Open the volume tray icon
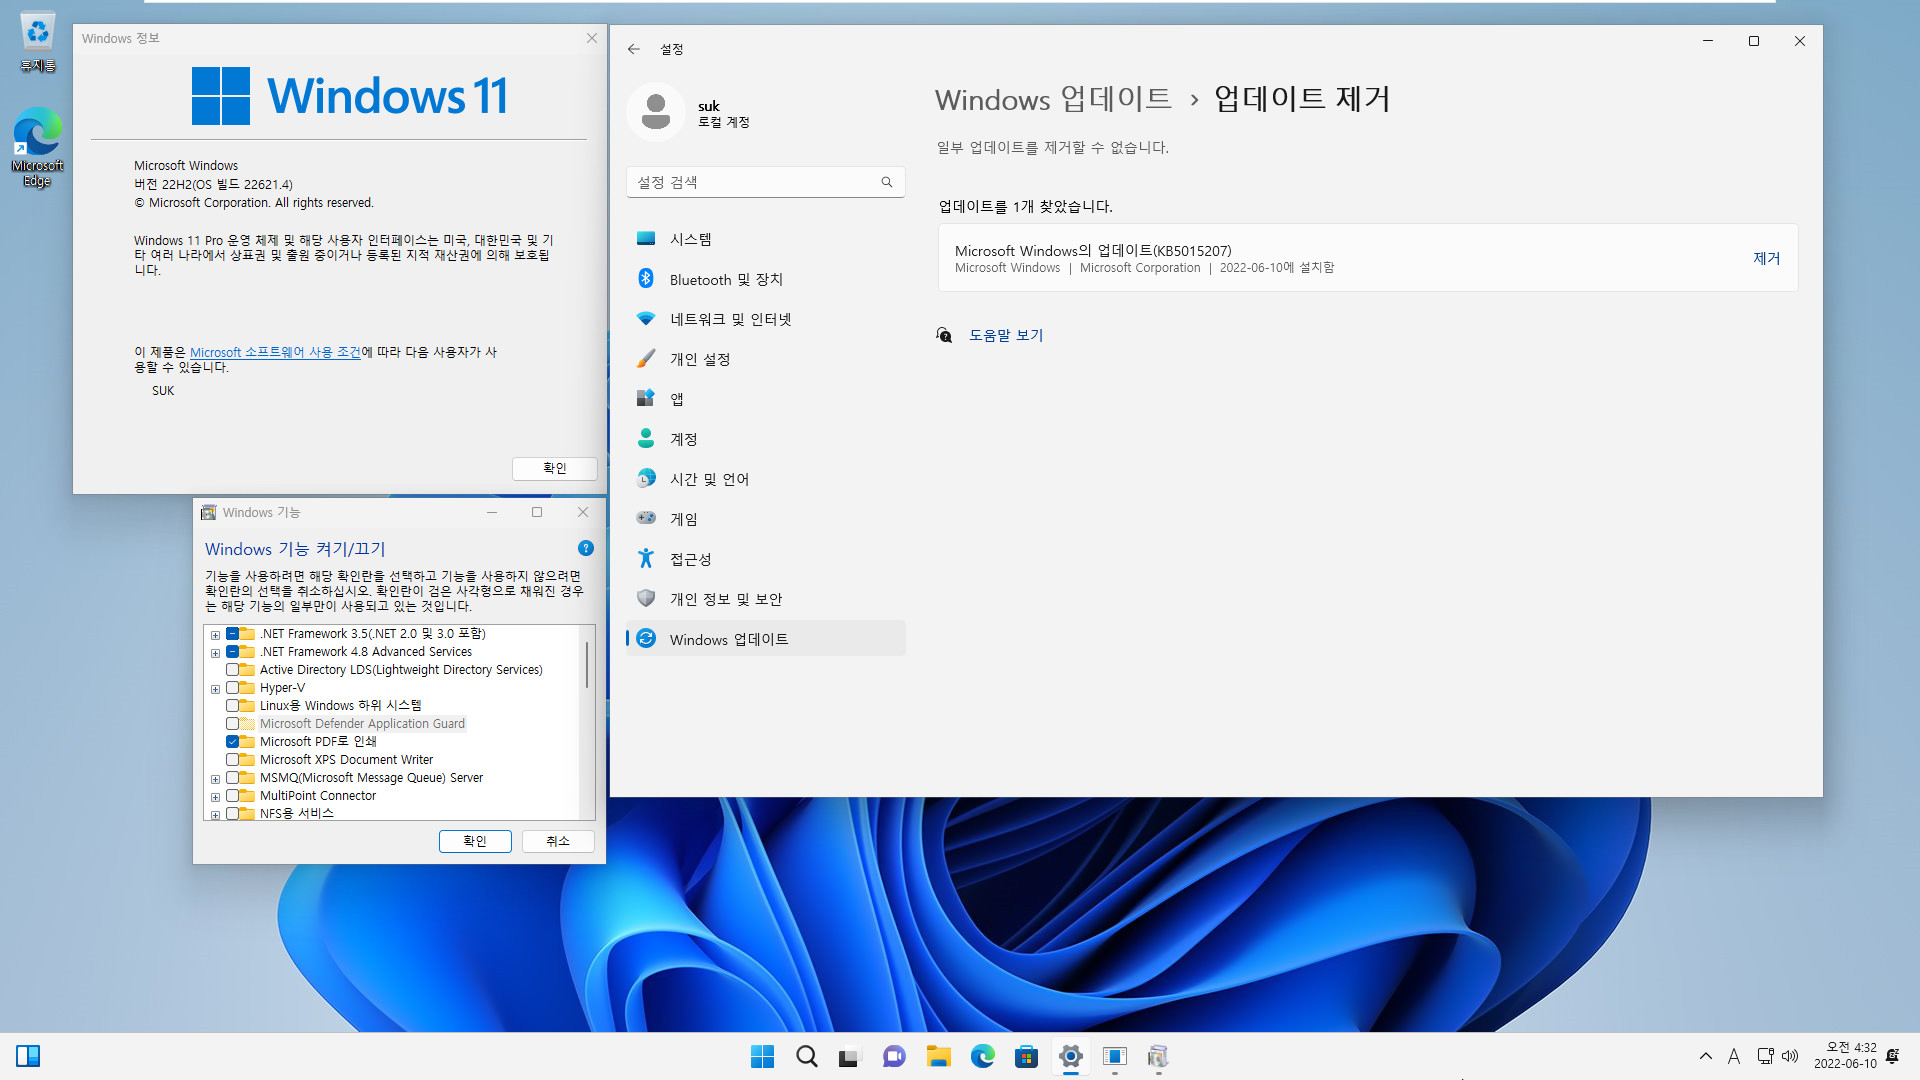Viewport: 1920px width, 1080px height. click(x=1790, y=1056)
